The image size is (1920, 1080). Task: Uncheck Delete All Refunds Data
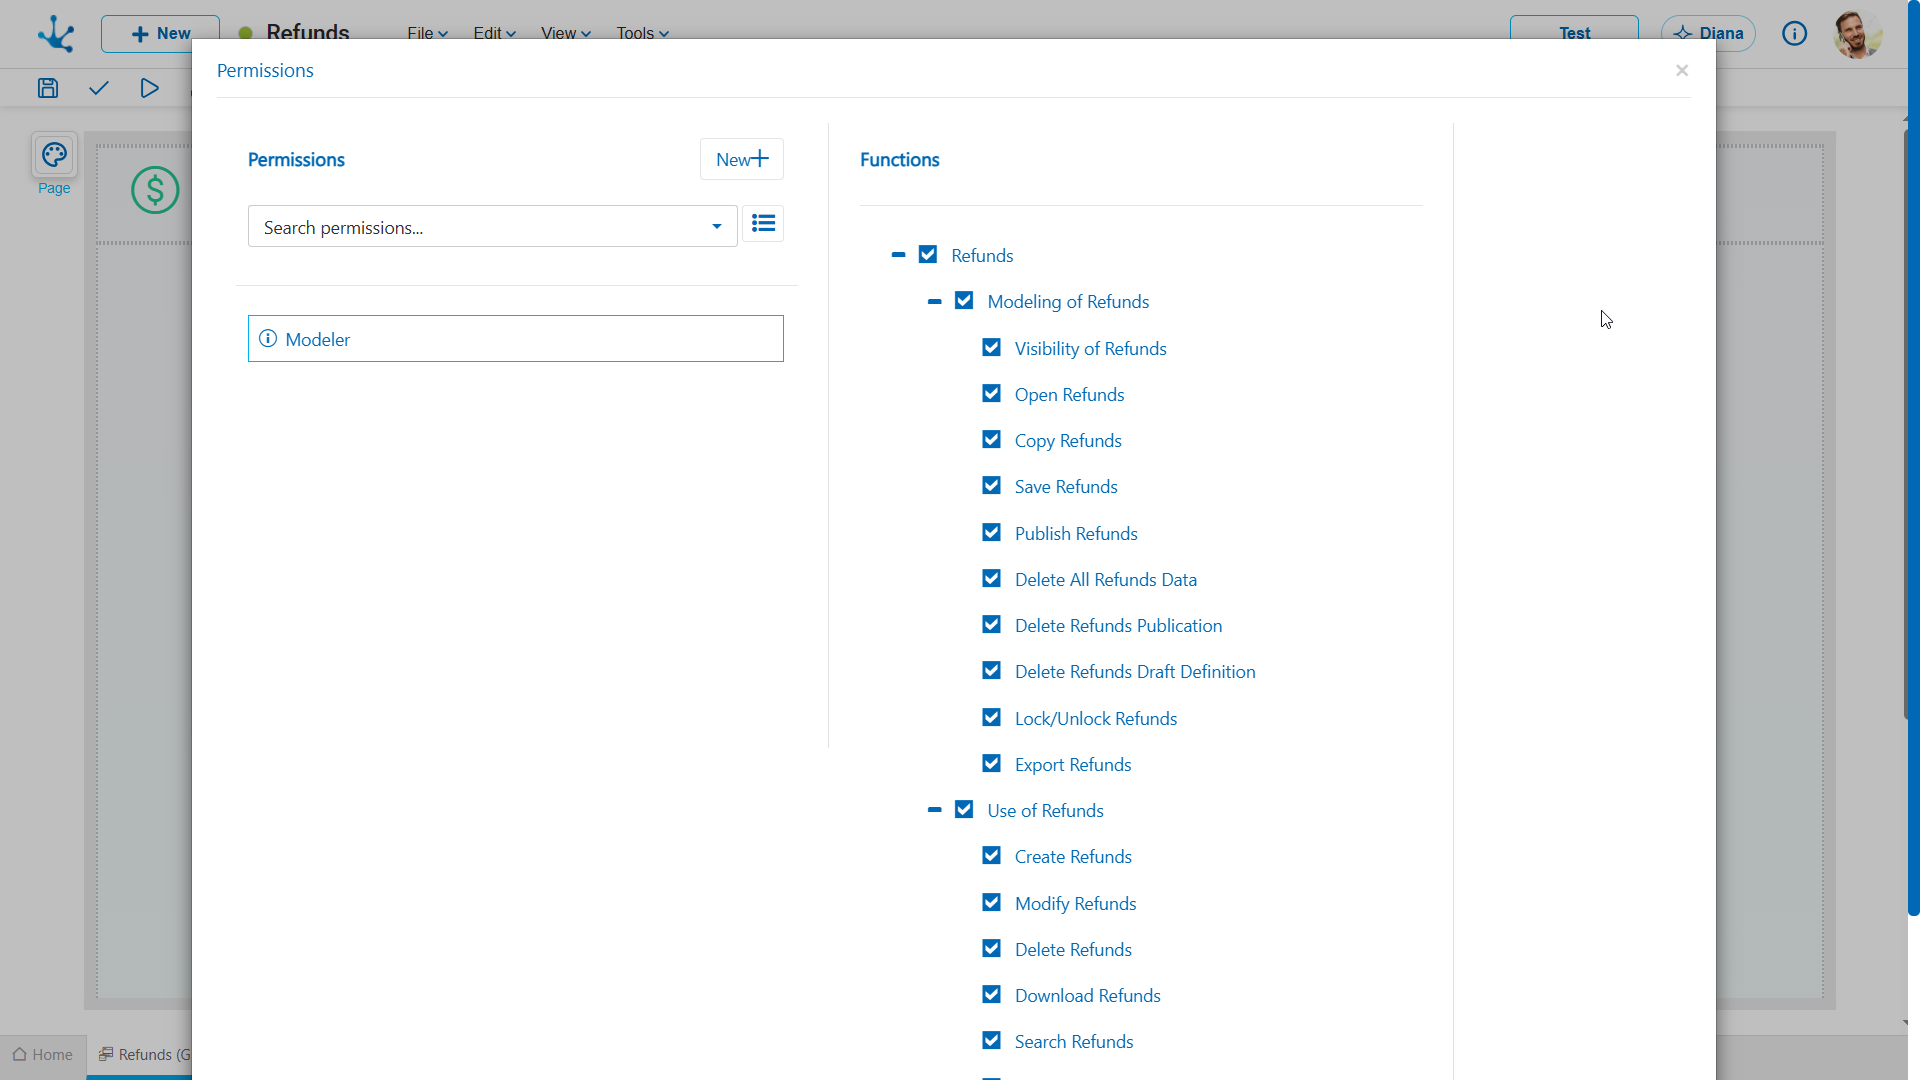[991, 579]
